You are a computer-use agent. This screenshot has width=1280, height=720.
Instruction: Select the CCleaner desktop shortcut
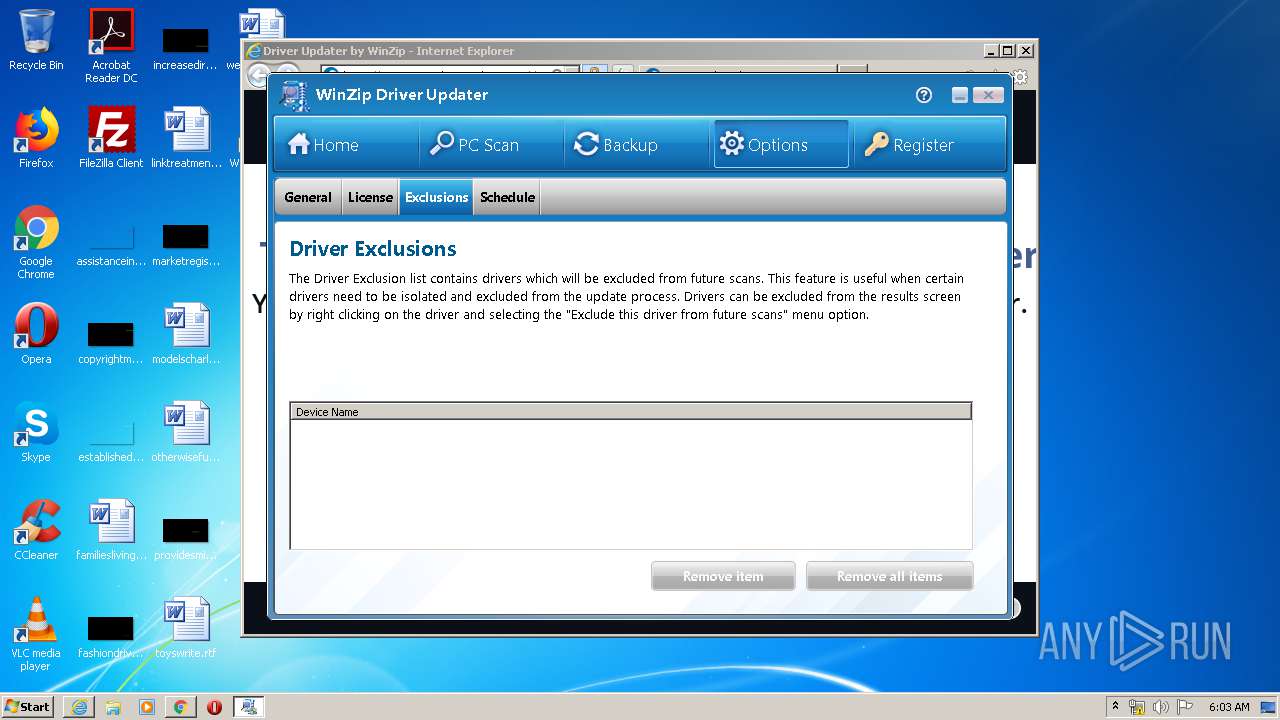coord(36,530)
